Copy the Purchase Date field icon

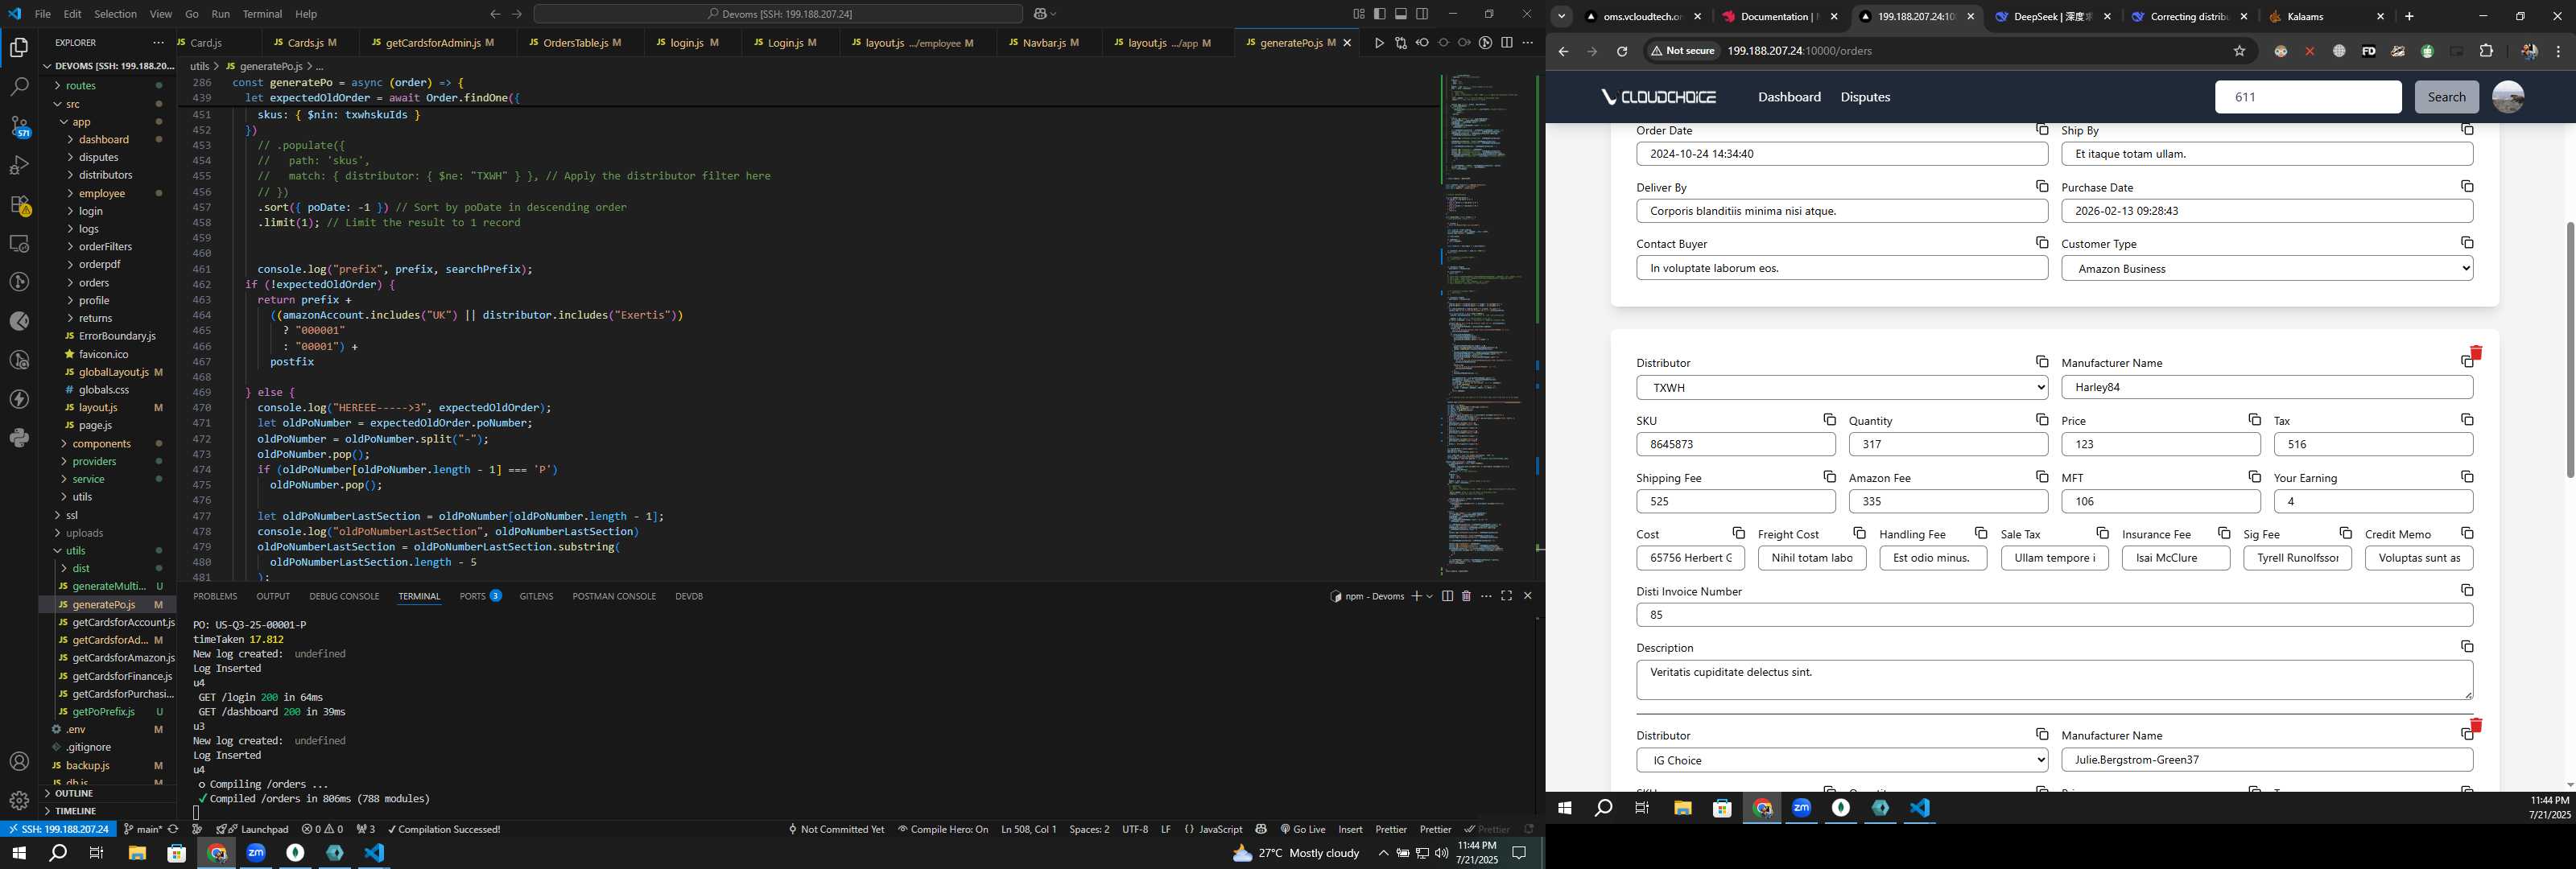[2467, 187]
